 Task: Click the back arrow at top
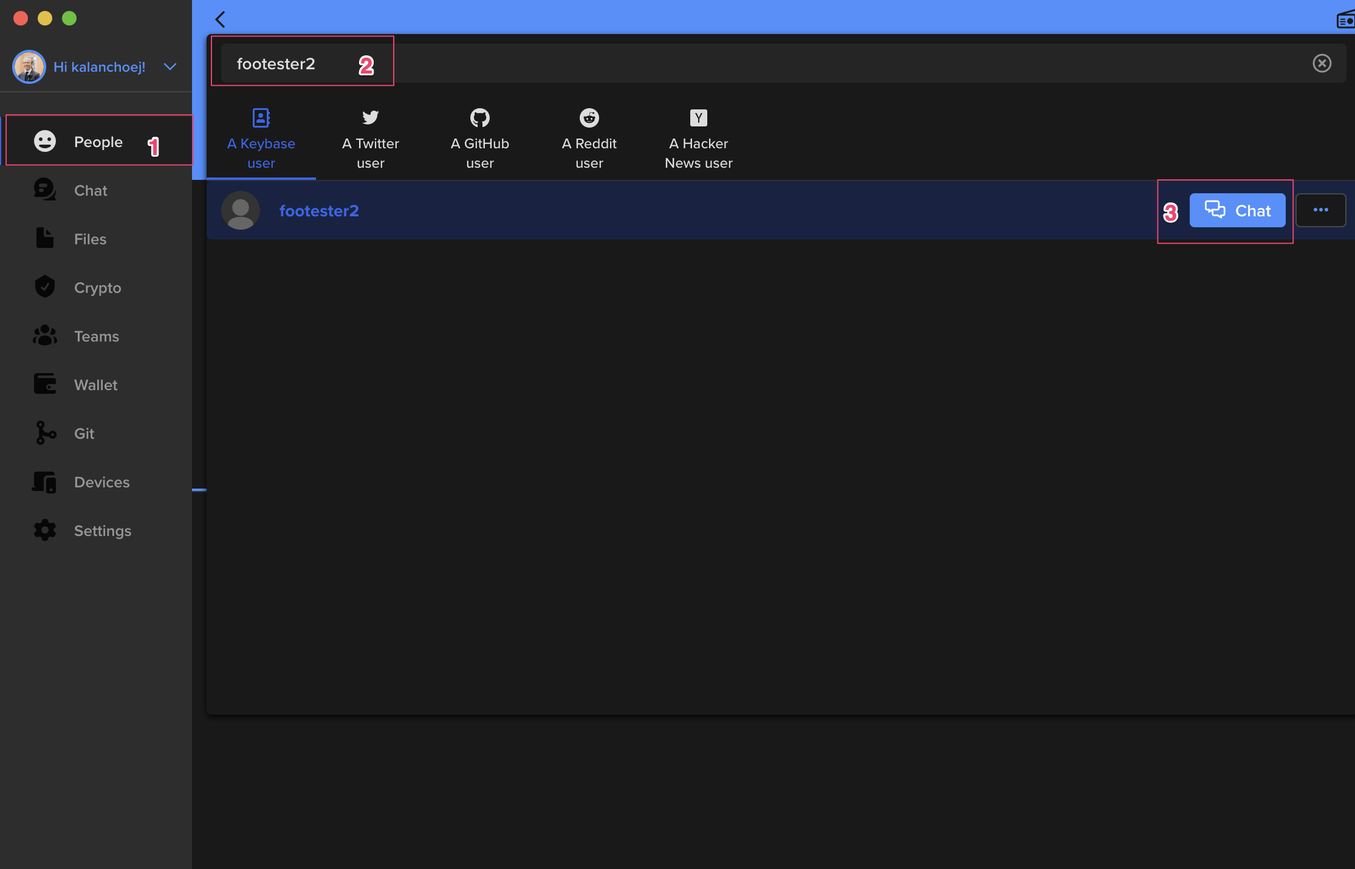pos(220,19)
